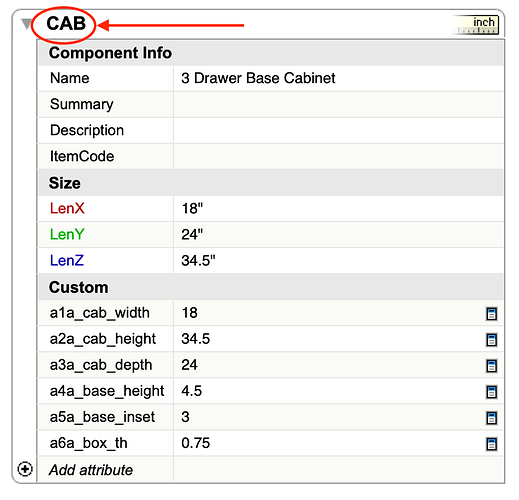Collapse the CAB component triangle

click(26, 24)
